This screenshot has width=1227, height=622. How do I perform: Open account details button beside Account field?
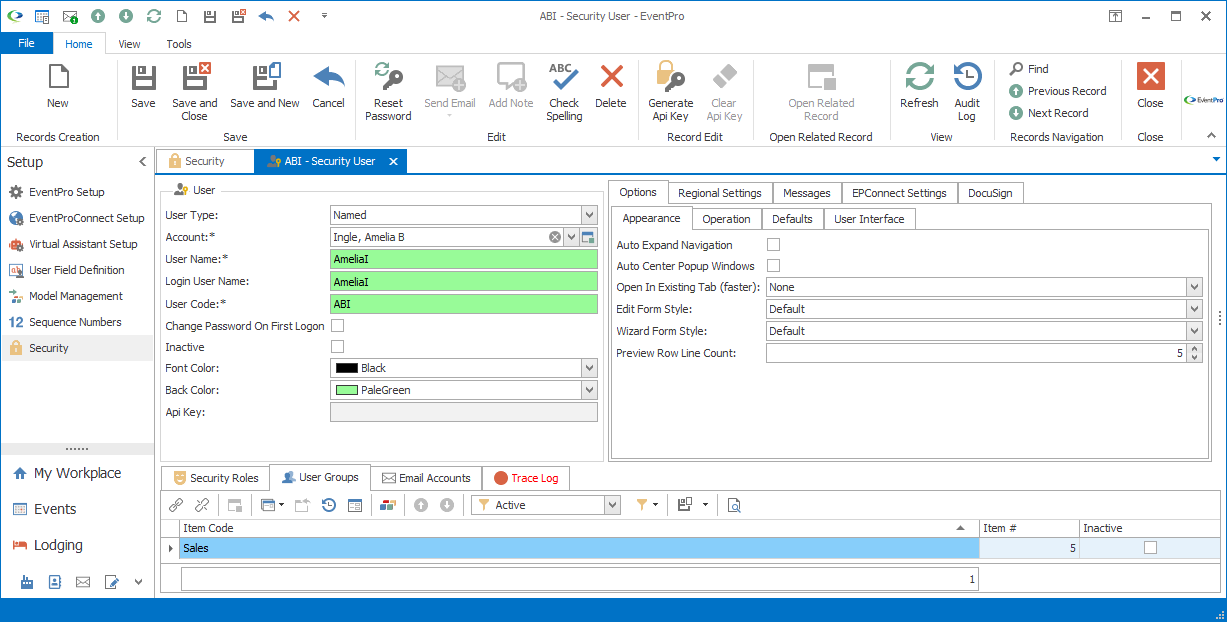(x=588, y=237)
